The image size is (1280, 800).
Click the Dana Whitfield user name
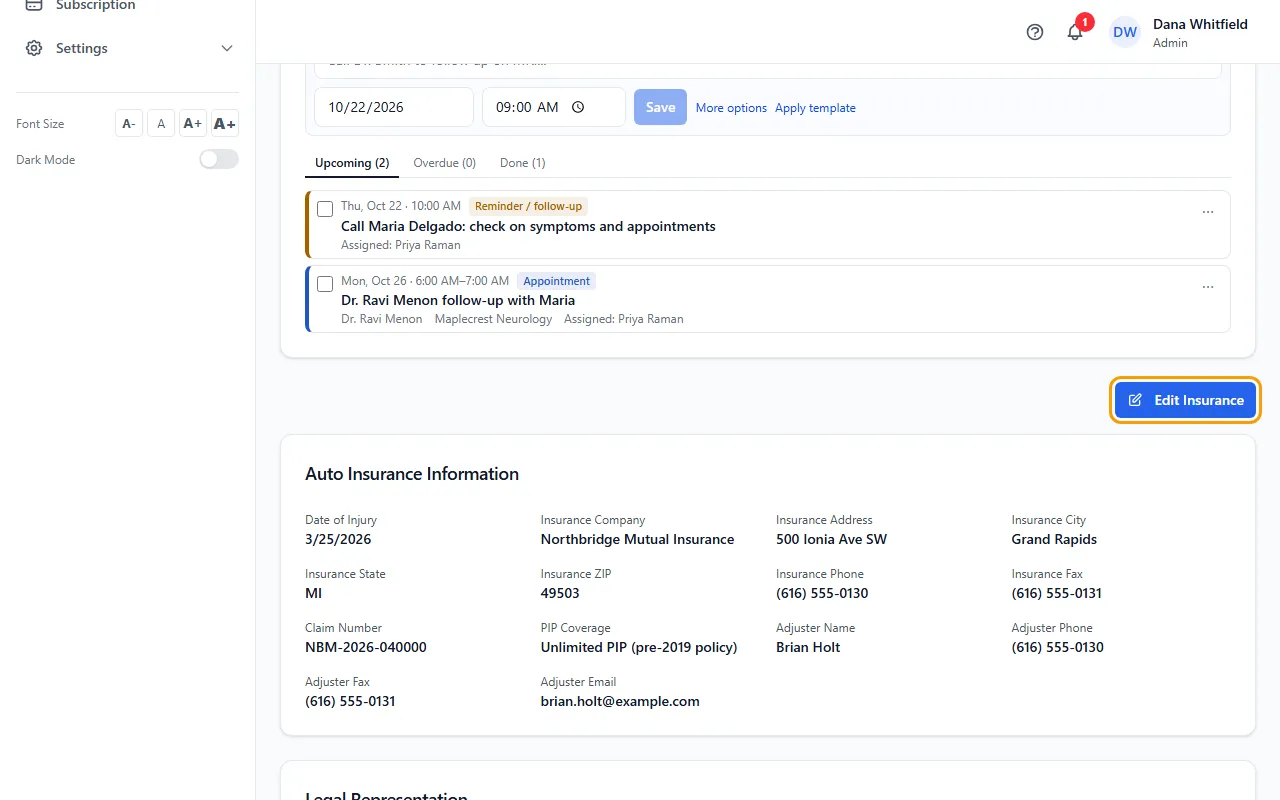click(1200, 24)
